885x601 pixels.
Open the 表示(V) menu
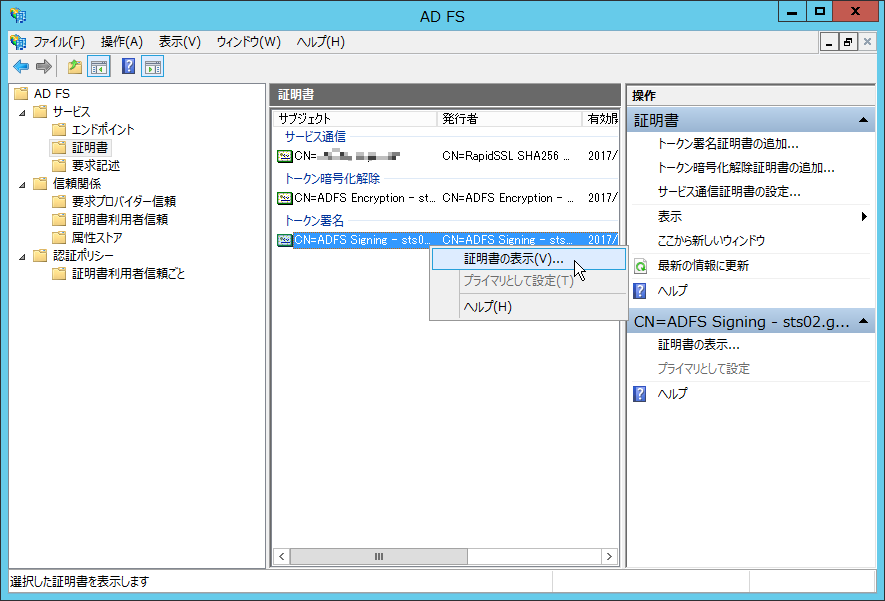tap(179, 42)
